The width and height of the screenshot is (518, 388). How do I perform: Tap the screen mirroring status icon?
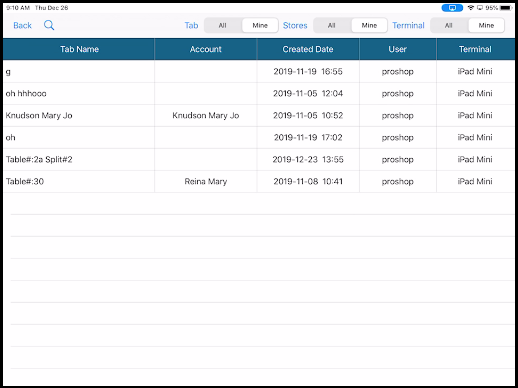click(452, 8)
